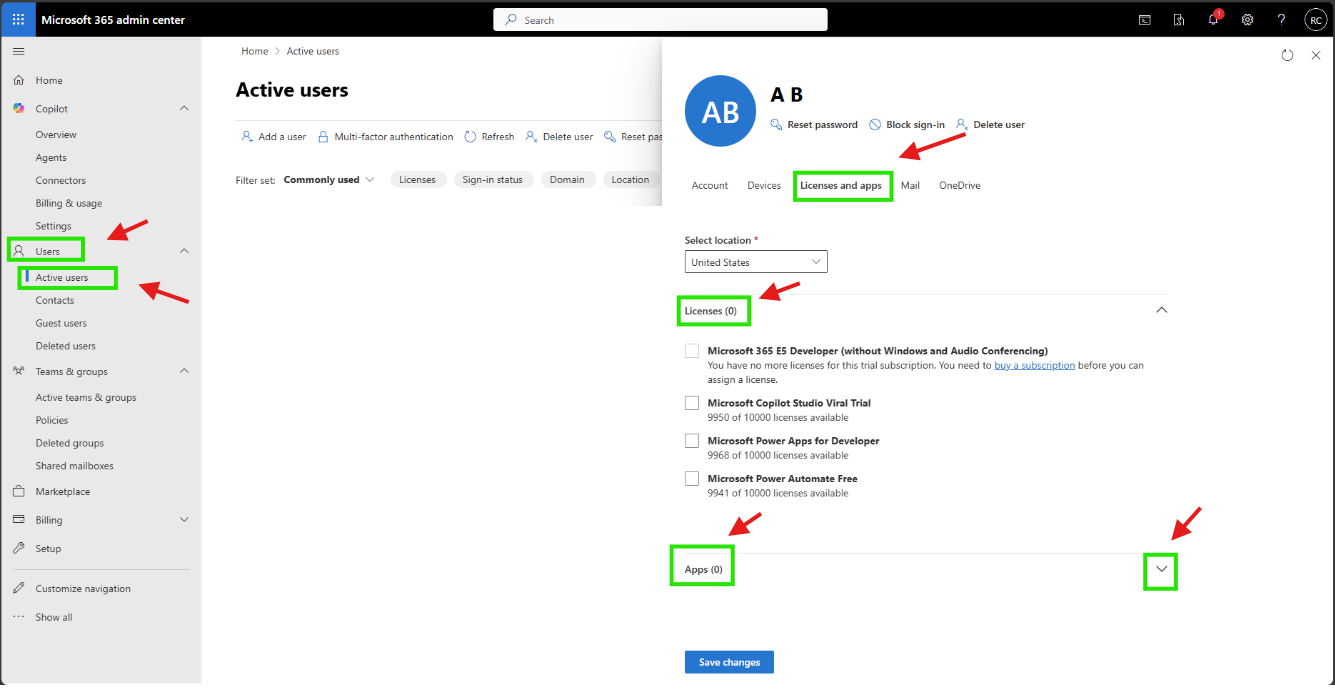Image resolution: width=1335 pixels, height=696 pixels.
Task: Click the Customize navigation pencil icon
Action: [19, 588]
